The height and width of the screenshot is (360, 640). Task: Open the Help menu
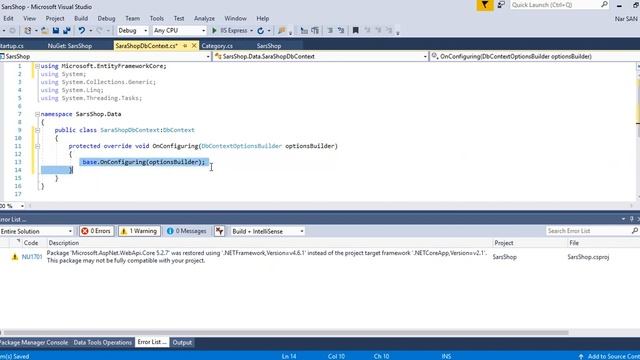tap(262, 19)
